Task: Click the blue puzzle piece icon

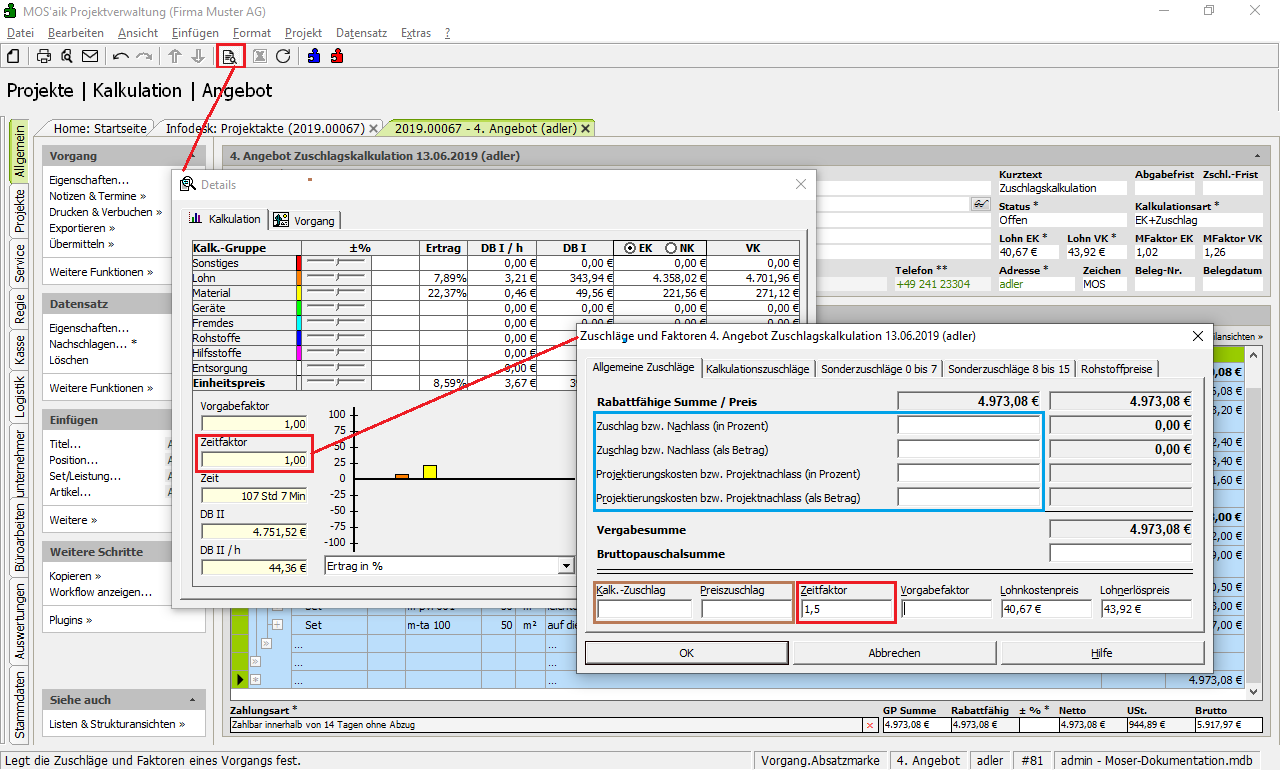Action: pos(314,56)
